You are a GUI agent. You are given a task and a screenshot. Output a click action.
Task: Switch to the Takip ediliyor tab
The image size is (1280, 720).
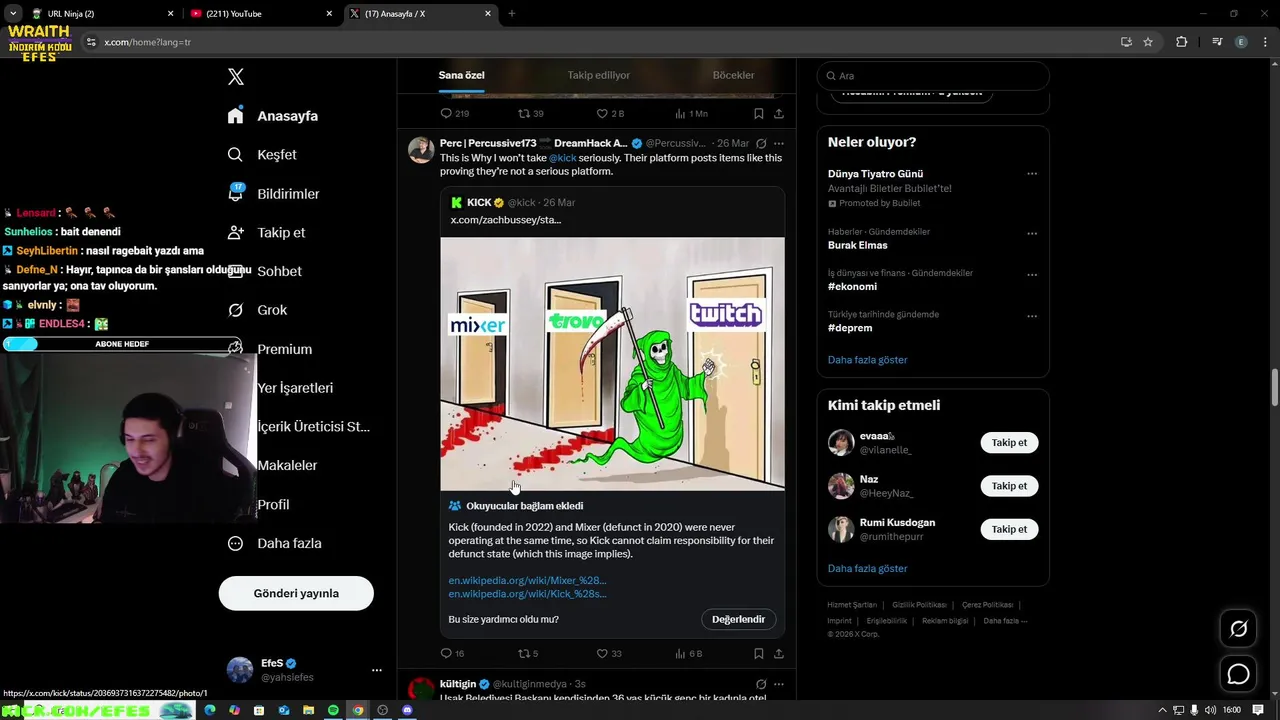598,76
